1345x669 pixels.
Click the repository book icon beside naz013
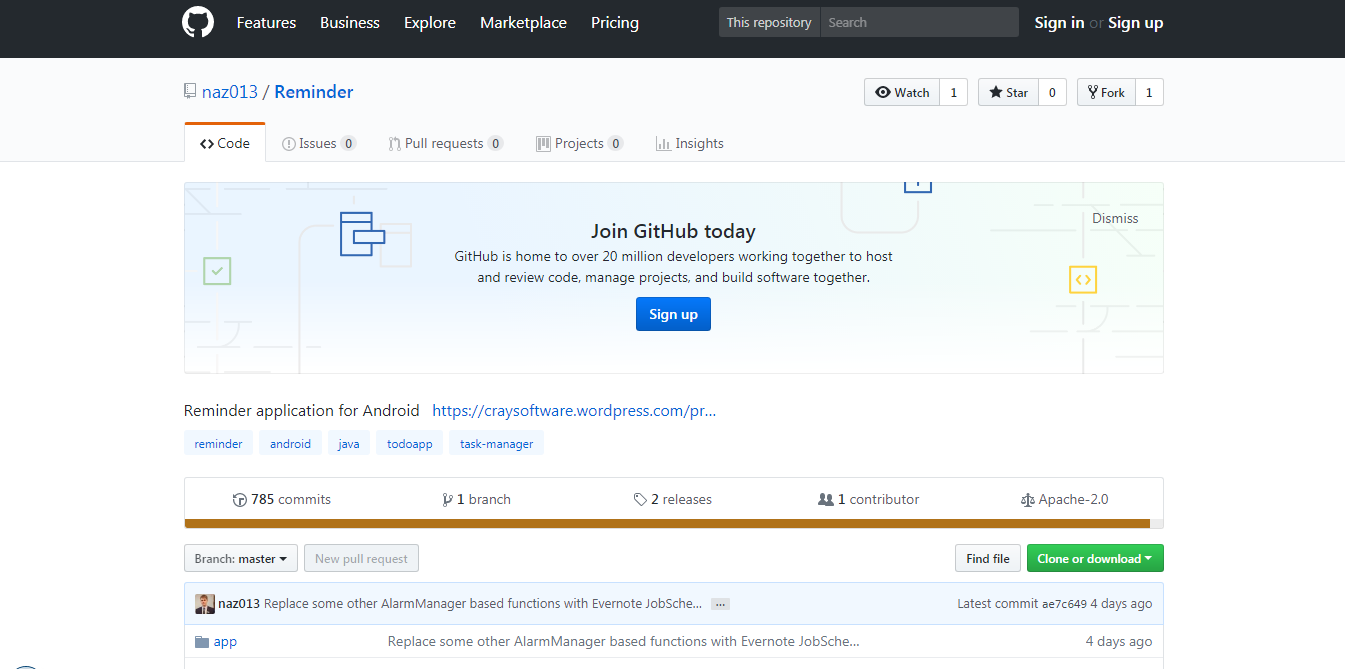190,92
